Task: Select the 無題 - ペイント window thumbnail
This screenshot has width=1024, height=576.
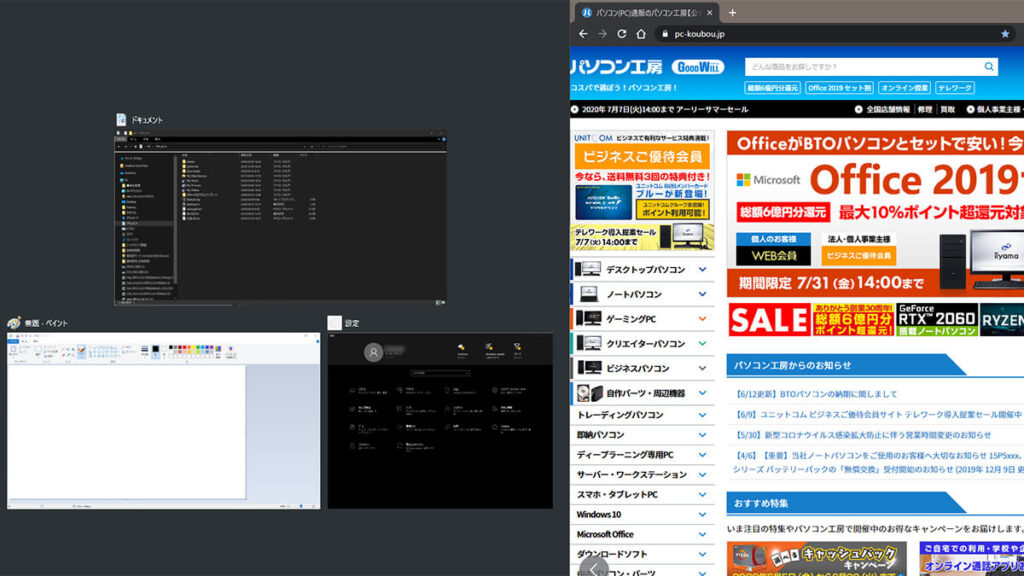Action: coord(163,421)
